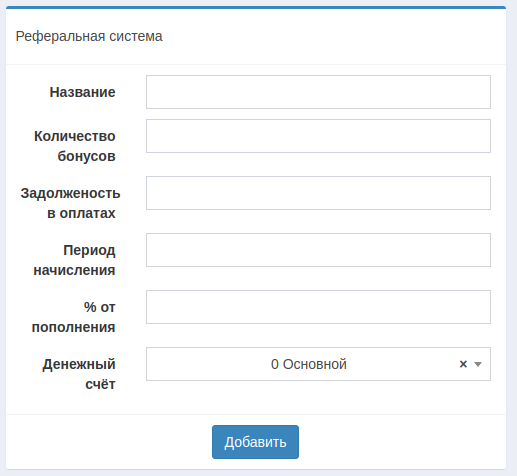
Task: Clear the selected 0 Основной account
Action: click(463, 364)
